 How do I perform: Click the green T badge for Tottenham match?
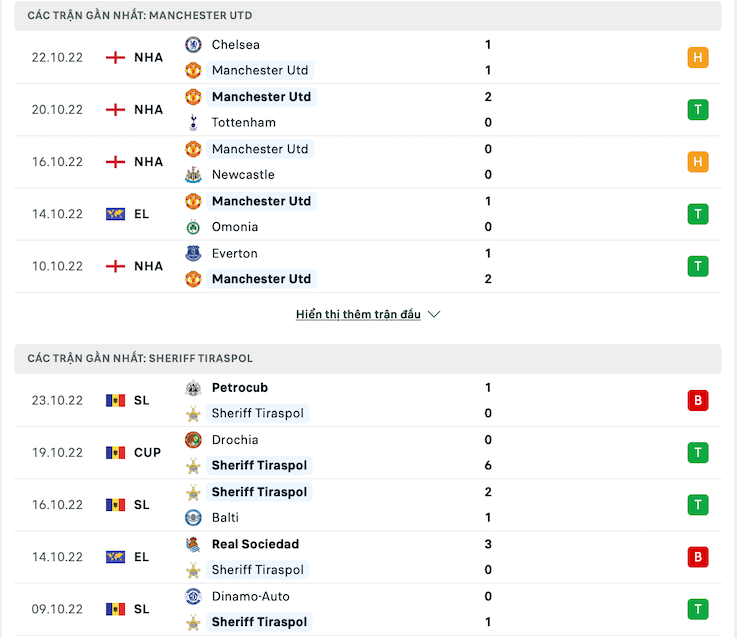click(x=698, y=110)
